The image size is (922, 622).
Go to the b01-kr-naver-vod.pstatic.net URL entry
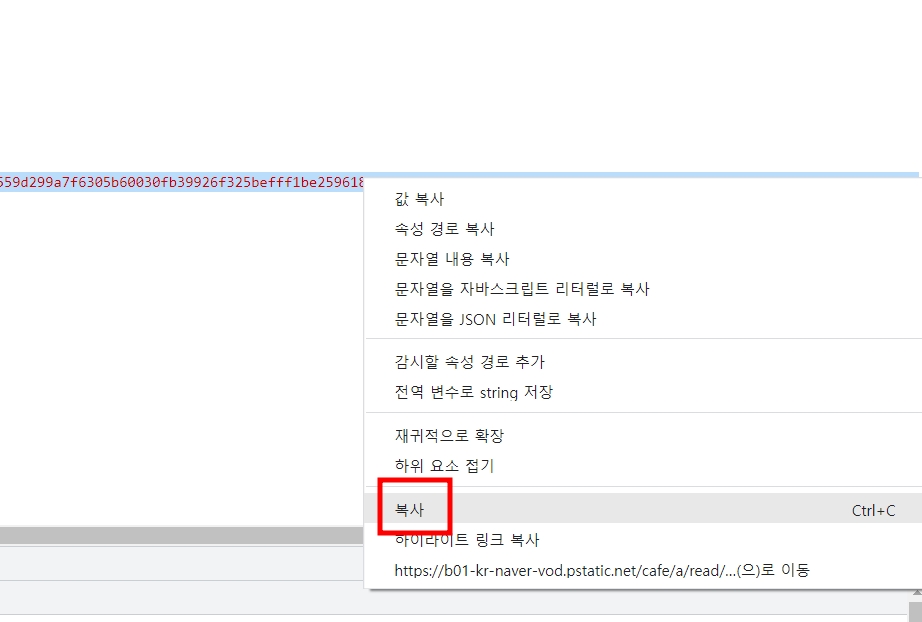[x=643, y=570]
